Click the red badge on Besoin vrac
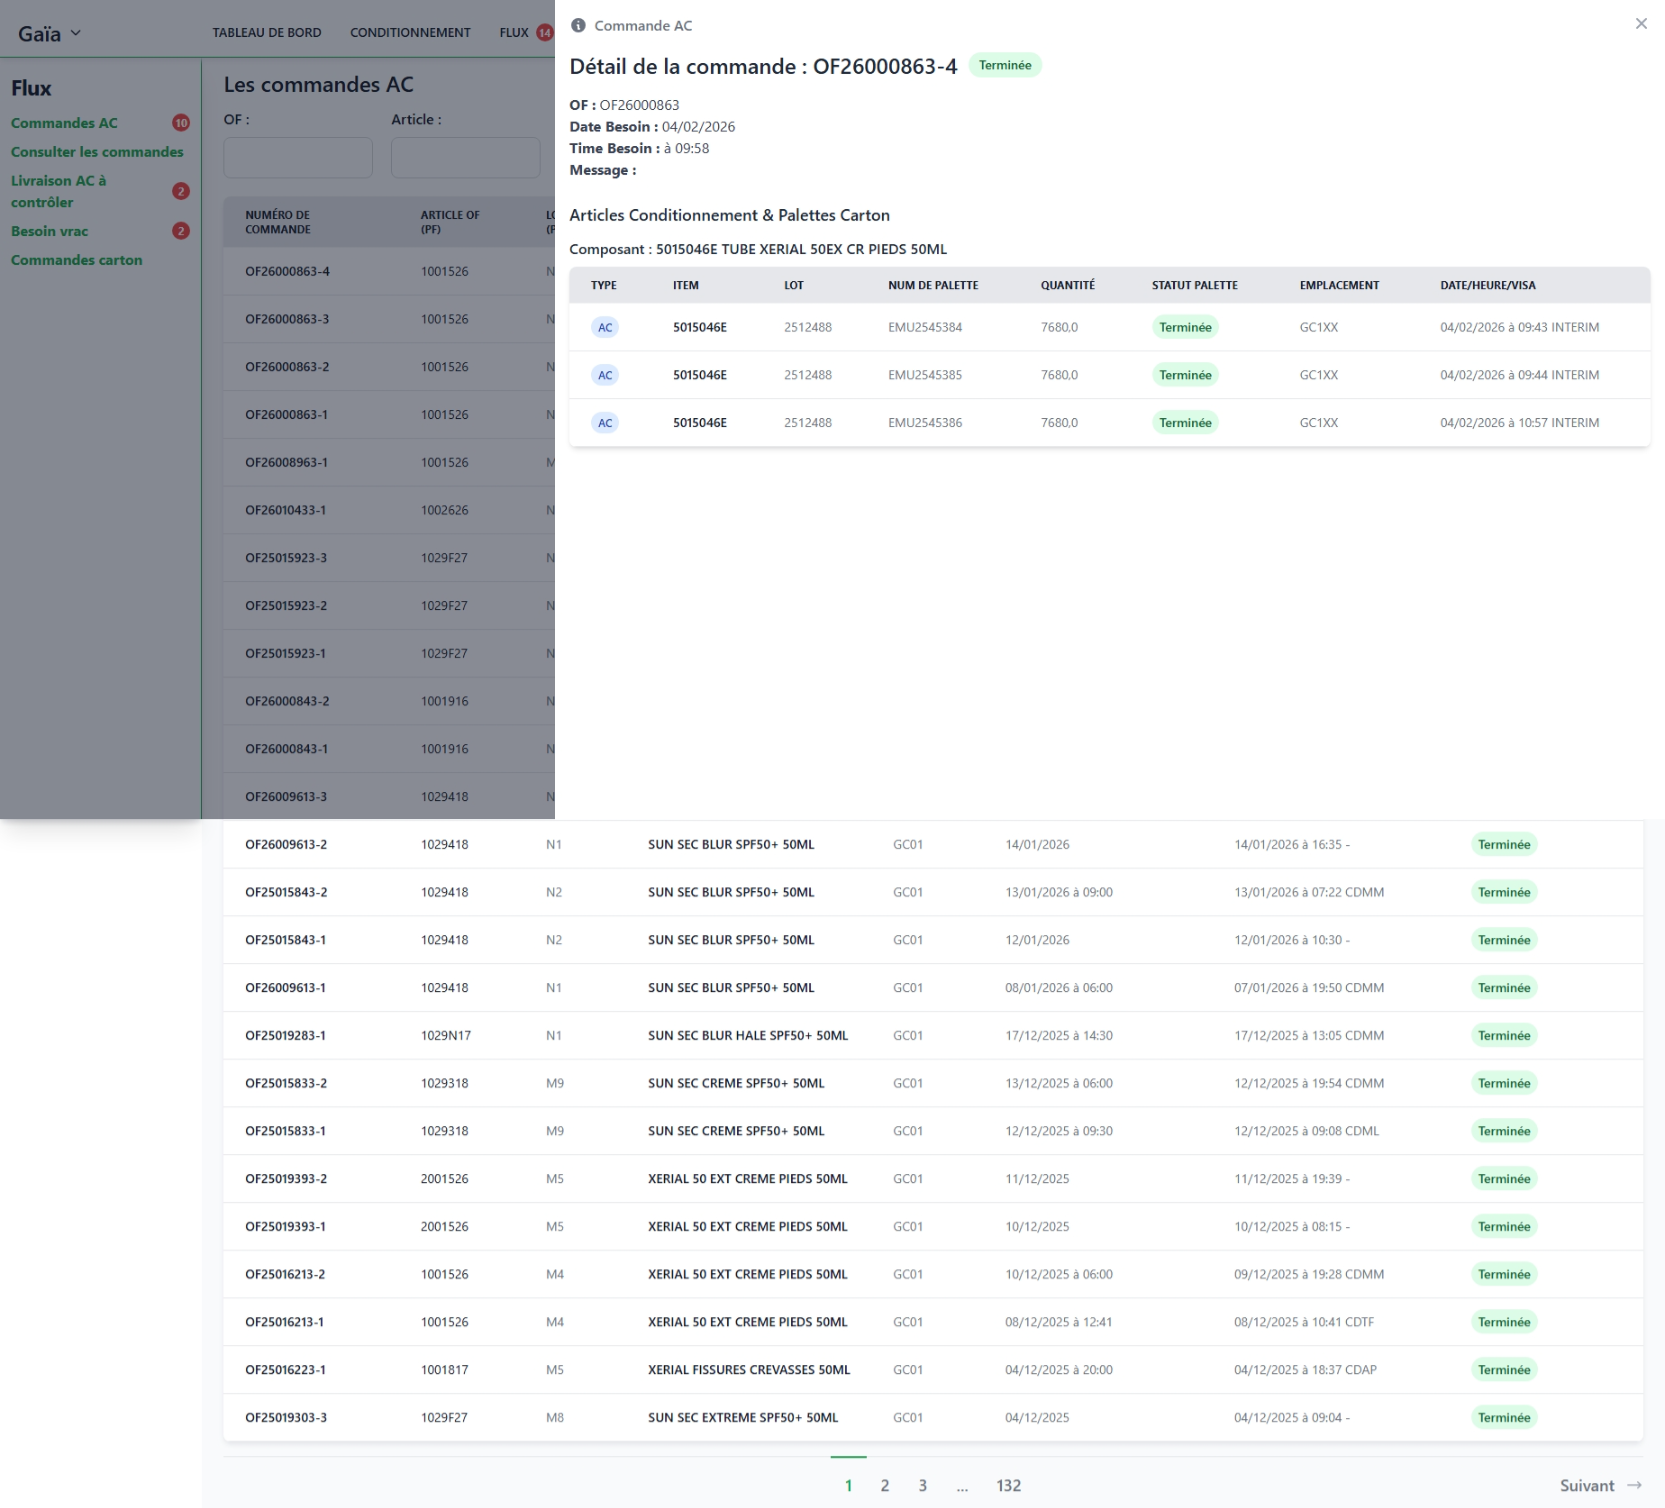The width and height of the screenshot is (1665, 1508). tap(181, 231)
